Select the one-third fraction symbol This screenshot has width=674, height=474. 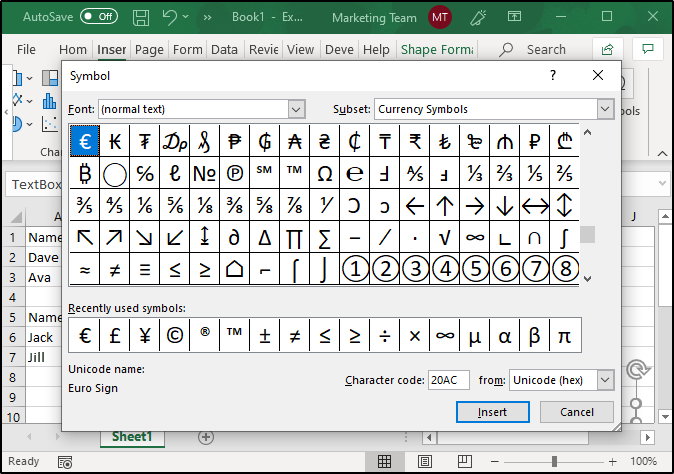(475, 173)
